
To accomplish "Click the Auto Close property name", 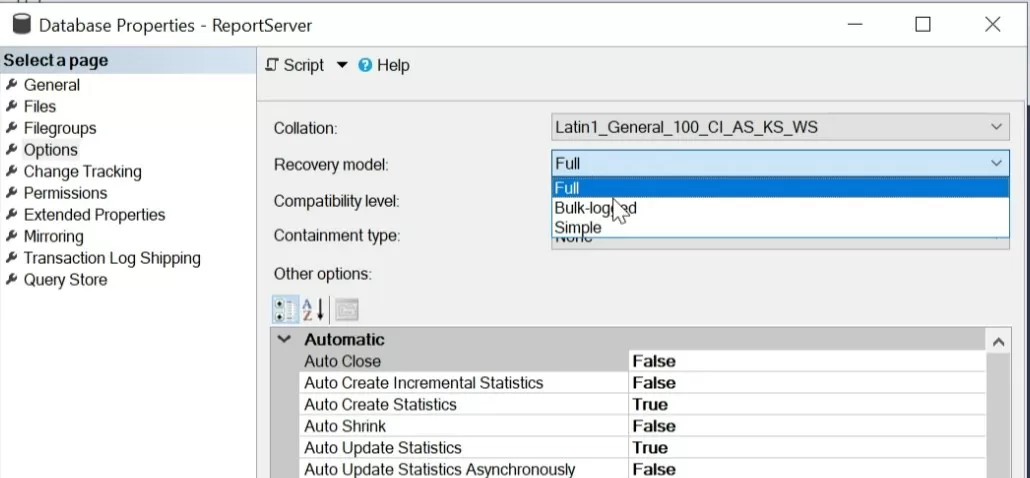I will 342,361.
